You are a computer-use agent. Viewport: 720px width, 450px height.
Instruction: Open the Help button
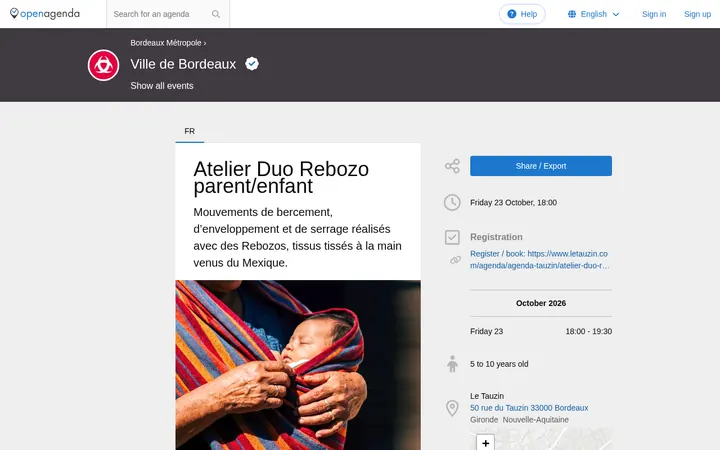[522, 14]
